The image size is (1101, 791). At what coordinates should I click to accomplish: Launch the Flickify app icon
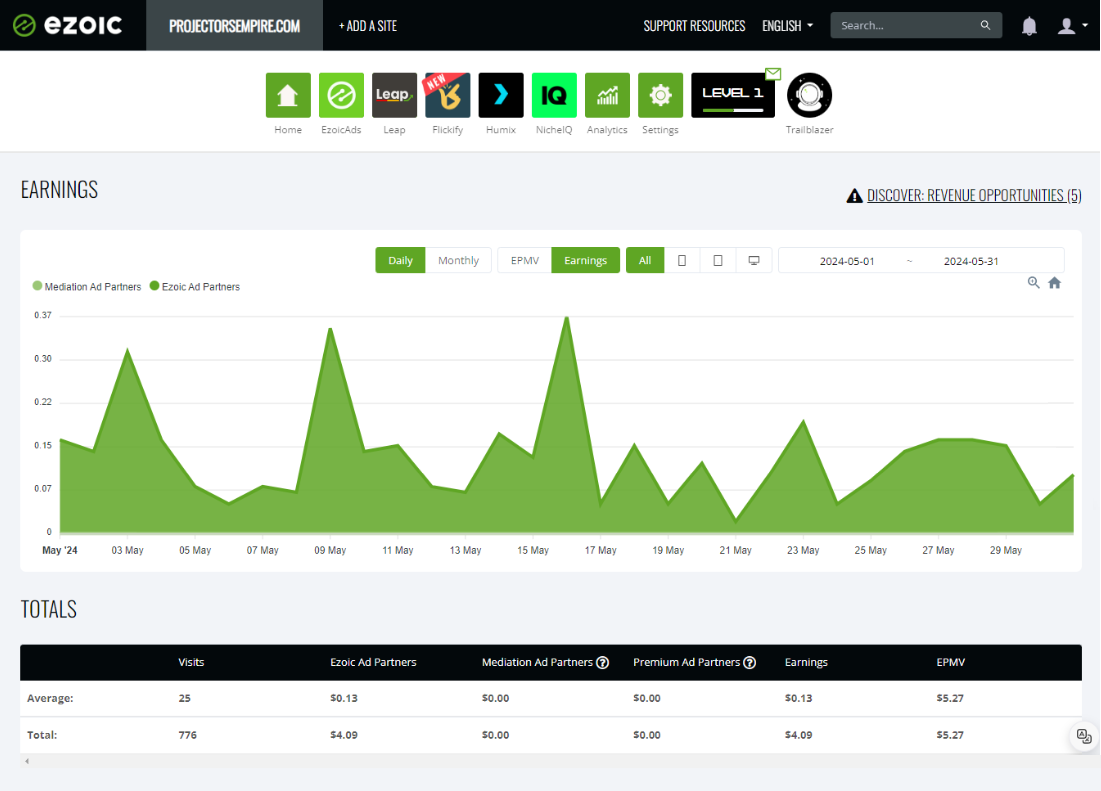click(x=447, y=95)
